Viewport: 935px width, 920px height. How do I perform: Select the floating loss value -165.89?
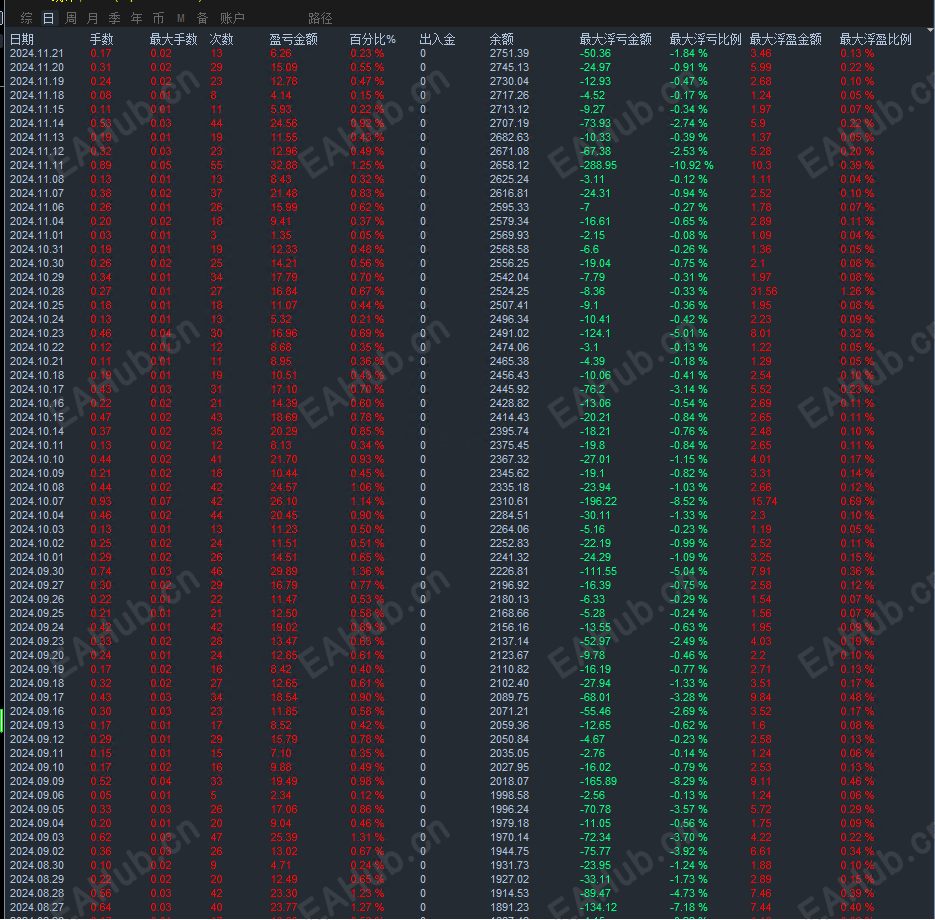598,782
